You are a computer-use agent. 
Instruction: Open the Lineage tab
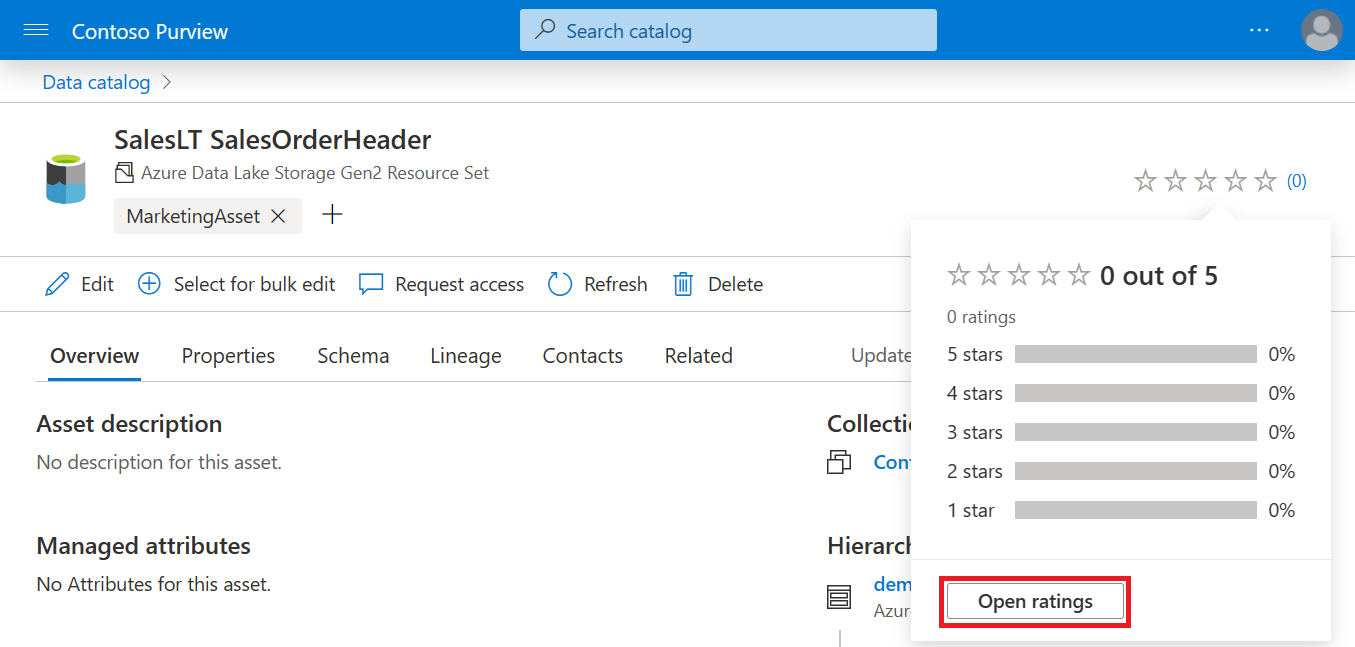[466, 356]
